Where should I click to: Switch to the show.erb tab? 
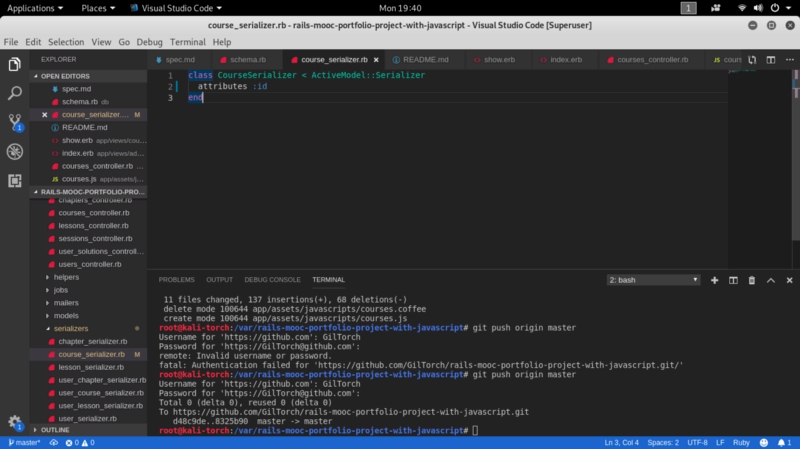499,60
